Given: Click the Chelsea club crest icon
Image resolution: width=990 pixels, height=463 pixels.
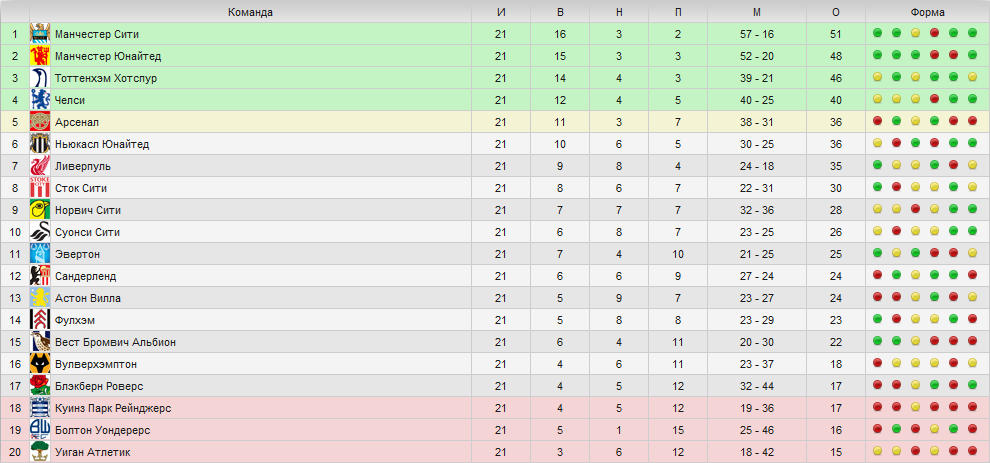Looking at the screenshot, I should (x=40, y=100).
